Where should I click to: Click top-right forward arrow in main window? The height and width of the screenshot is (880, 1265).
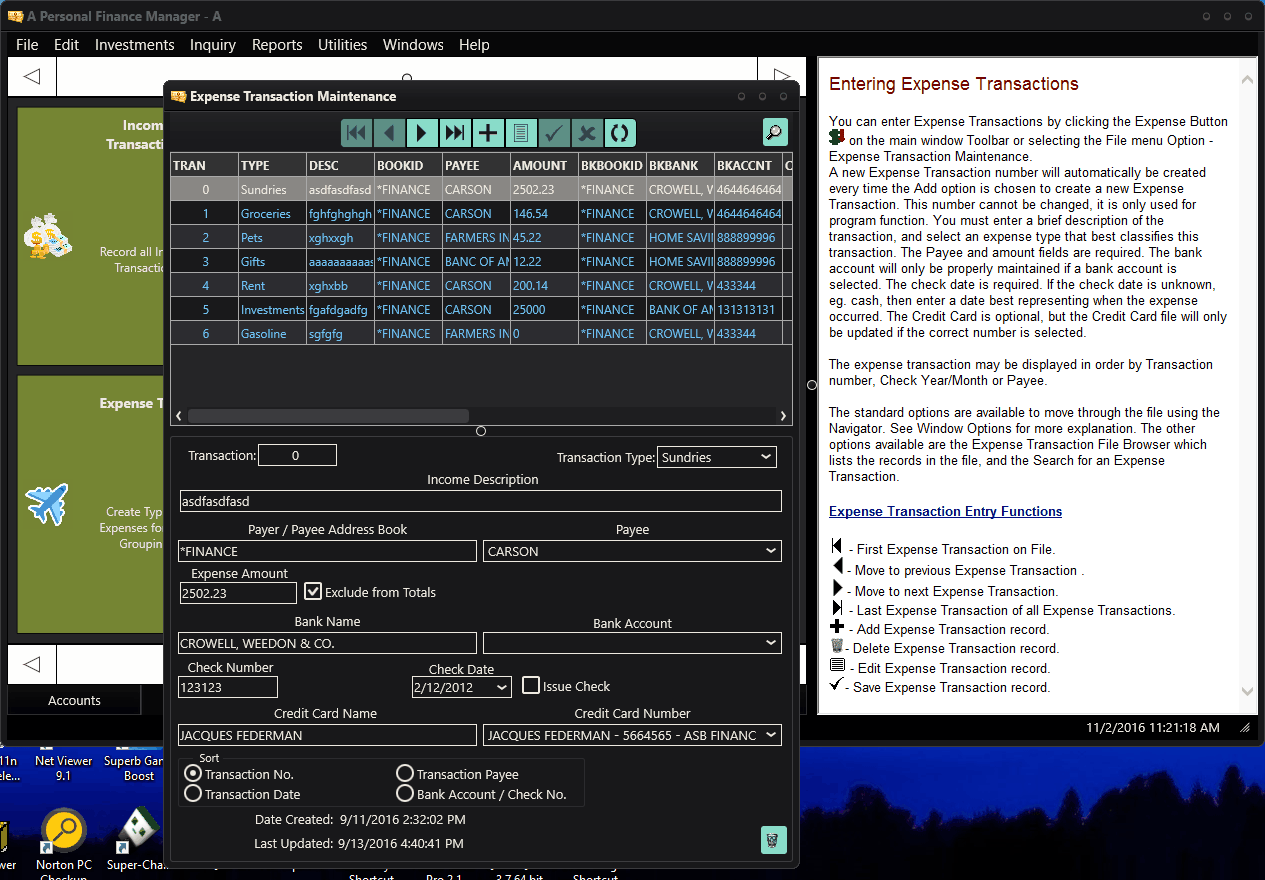point(783,76)
